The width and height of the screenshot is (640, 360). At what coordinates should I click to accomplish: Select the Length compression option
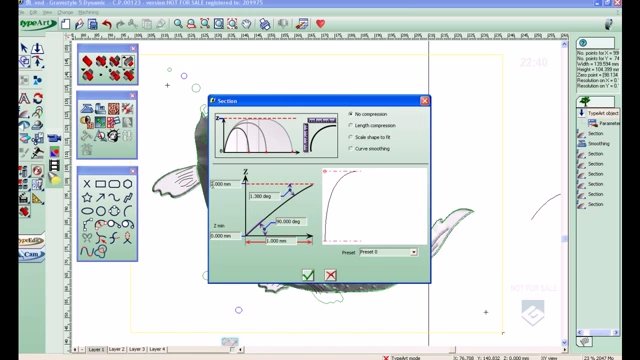coord(372,125)
